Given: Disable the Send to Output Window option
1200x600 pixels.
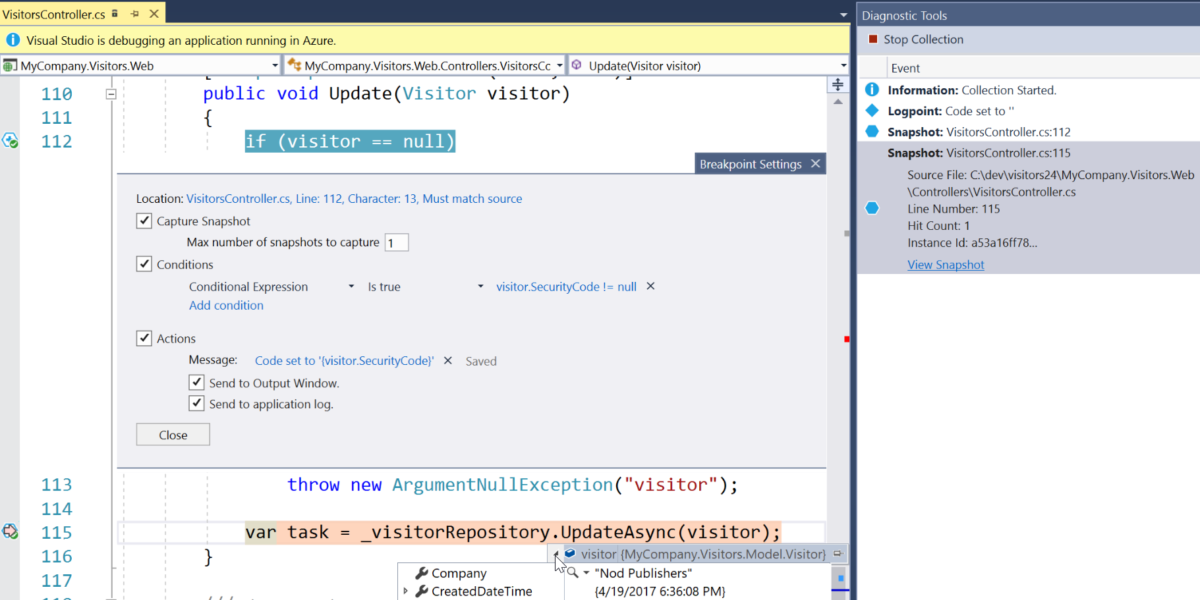Looking at the screenshot, I should (x=197, y=382).
